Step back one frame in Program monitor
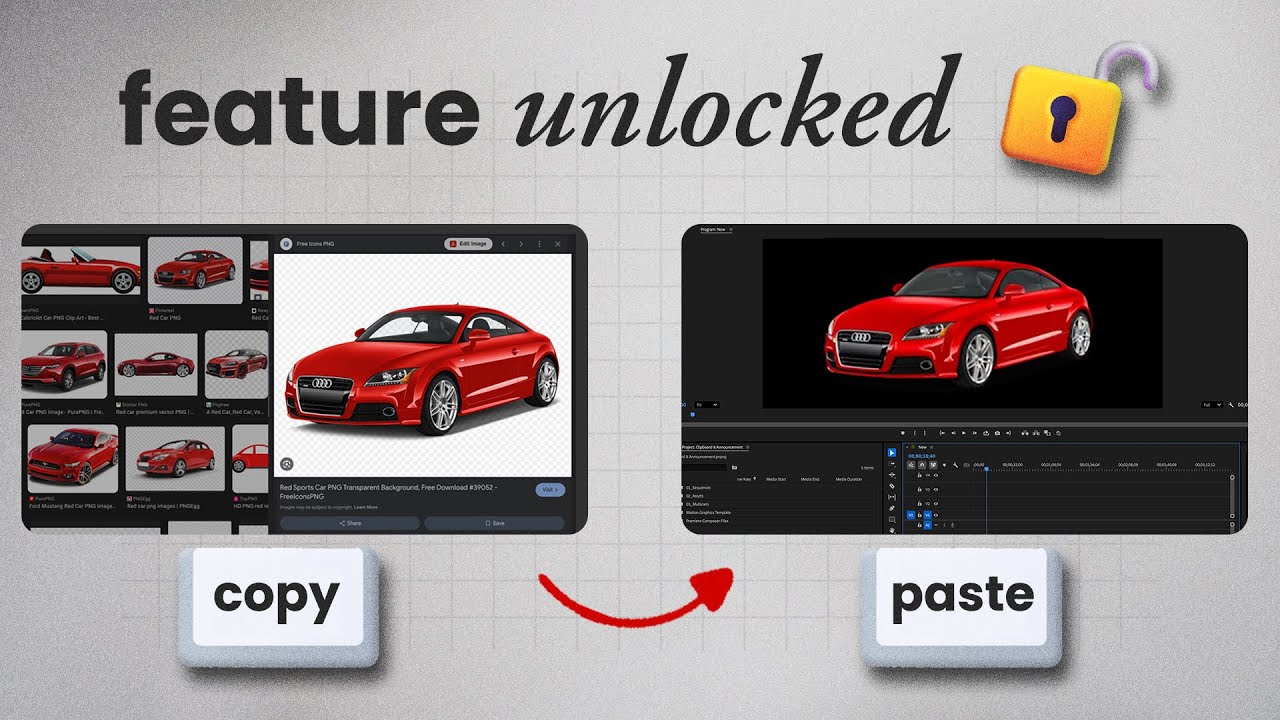The width and height of the screenshot is (1280, 720). [x=952, y=433]
